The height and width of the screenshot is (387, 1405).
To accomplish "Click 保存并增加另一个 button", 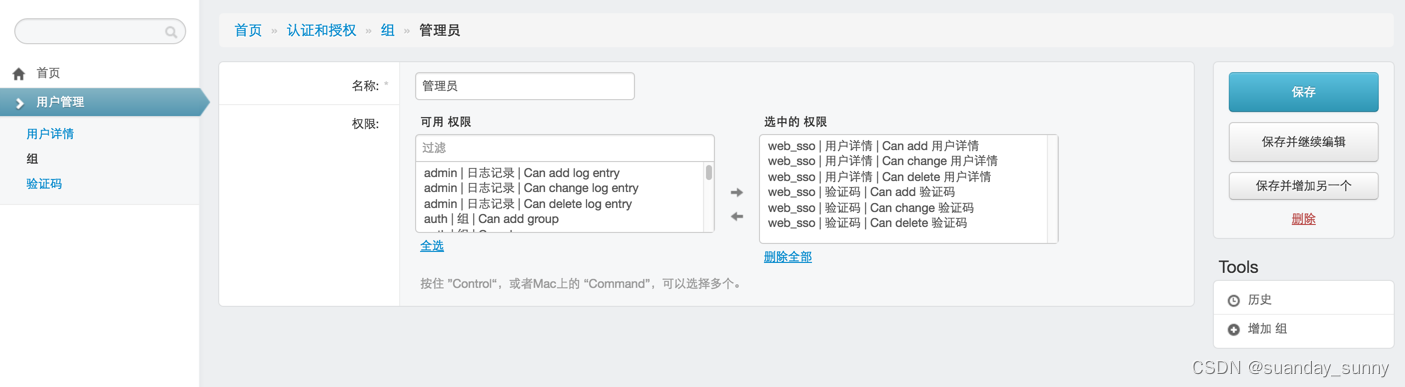I will [x=1303, y=186].
